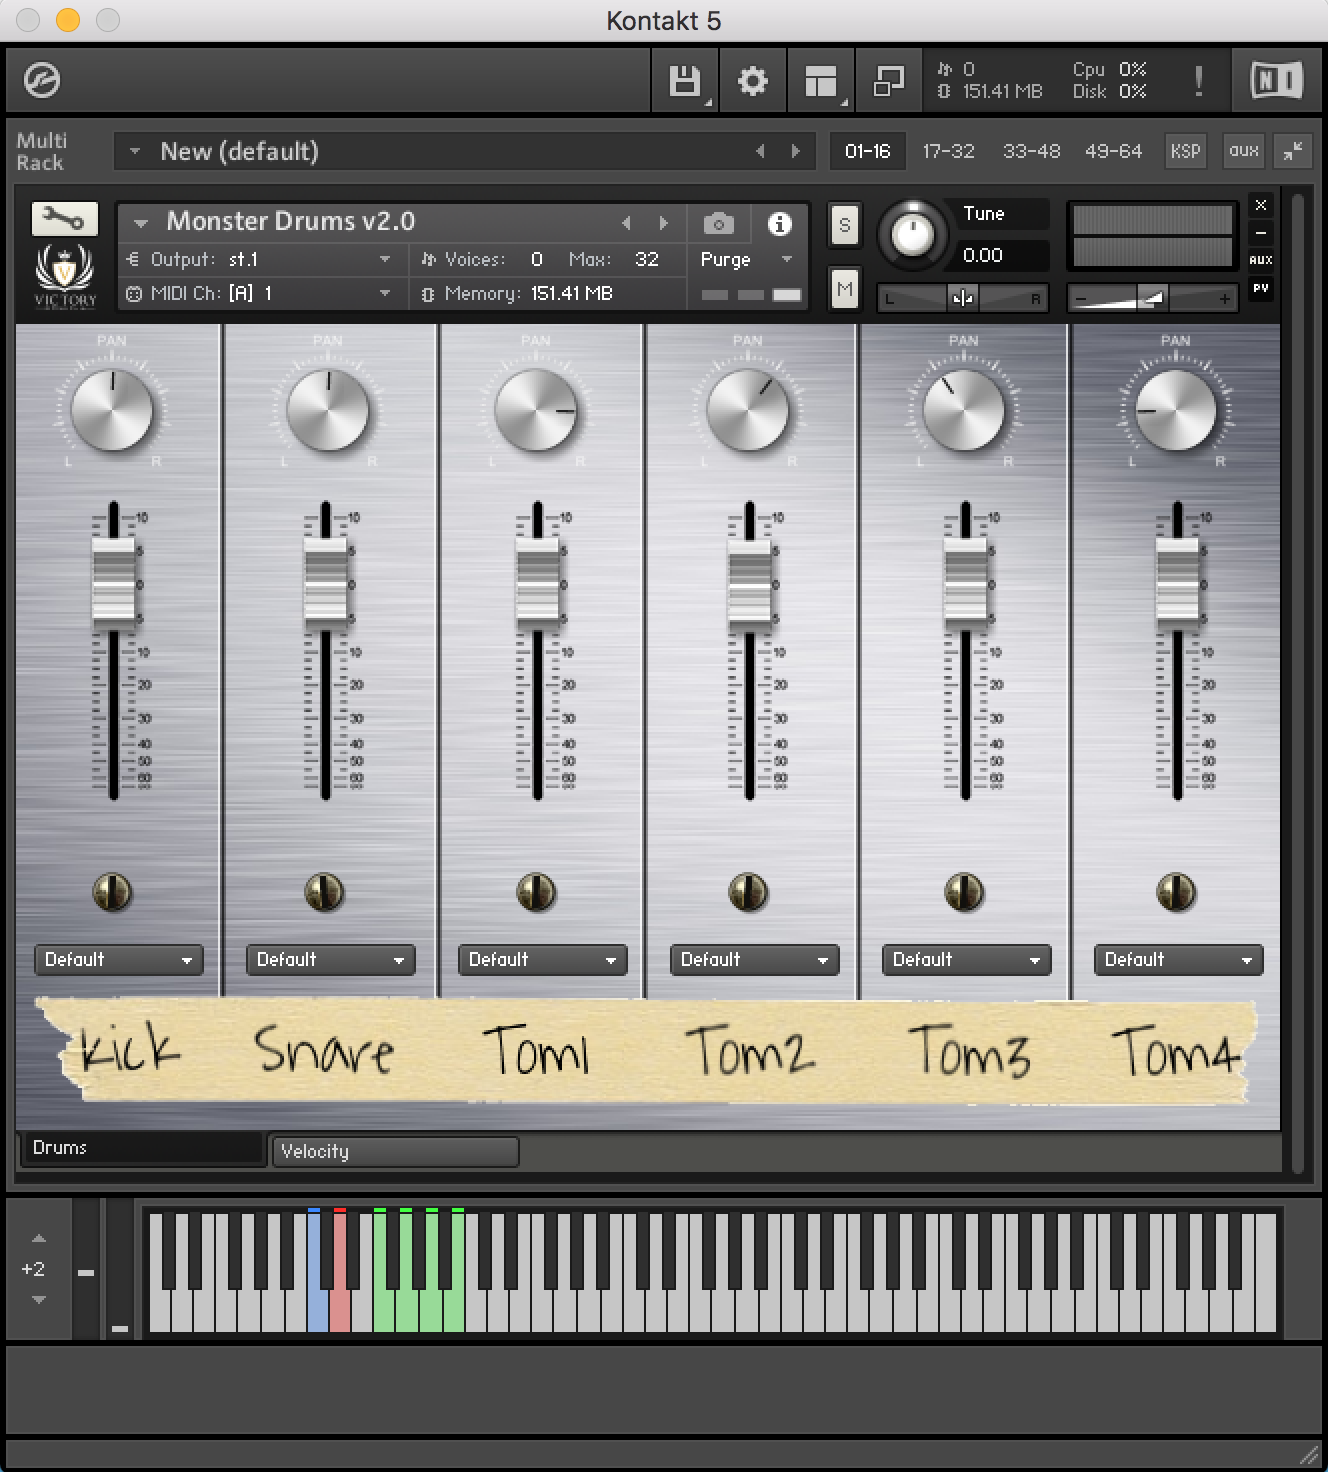Screen dimensions: 1328x1472
Task: Click the Tom4 volume fader
Action: pos(1177,584)
